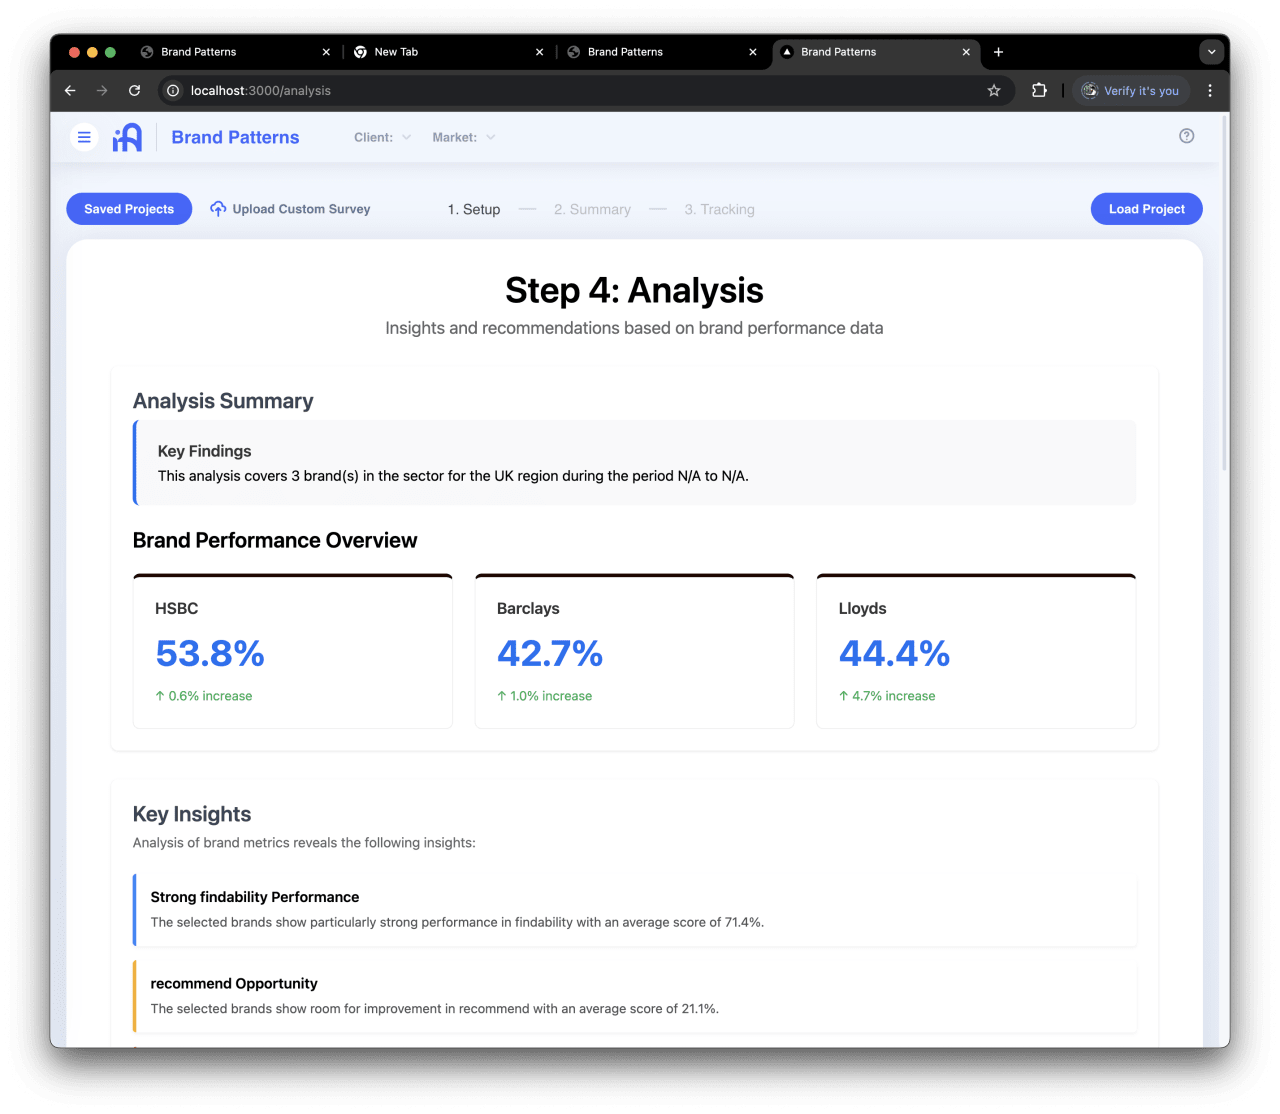The image size is (1280, 1114).
Task: Open Saved Projects
Action: (x=128, y=208)
